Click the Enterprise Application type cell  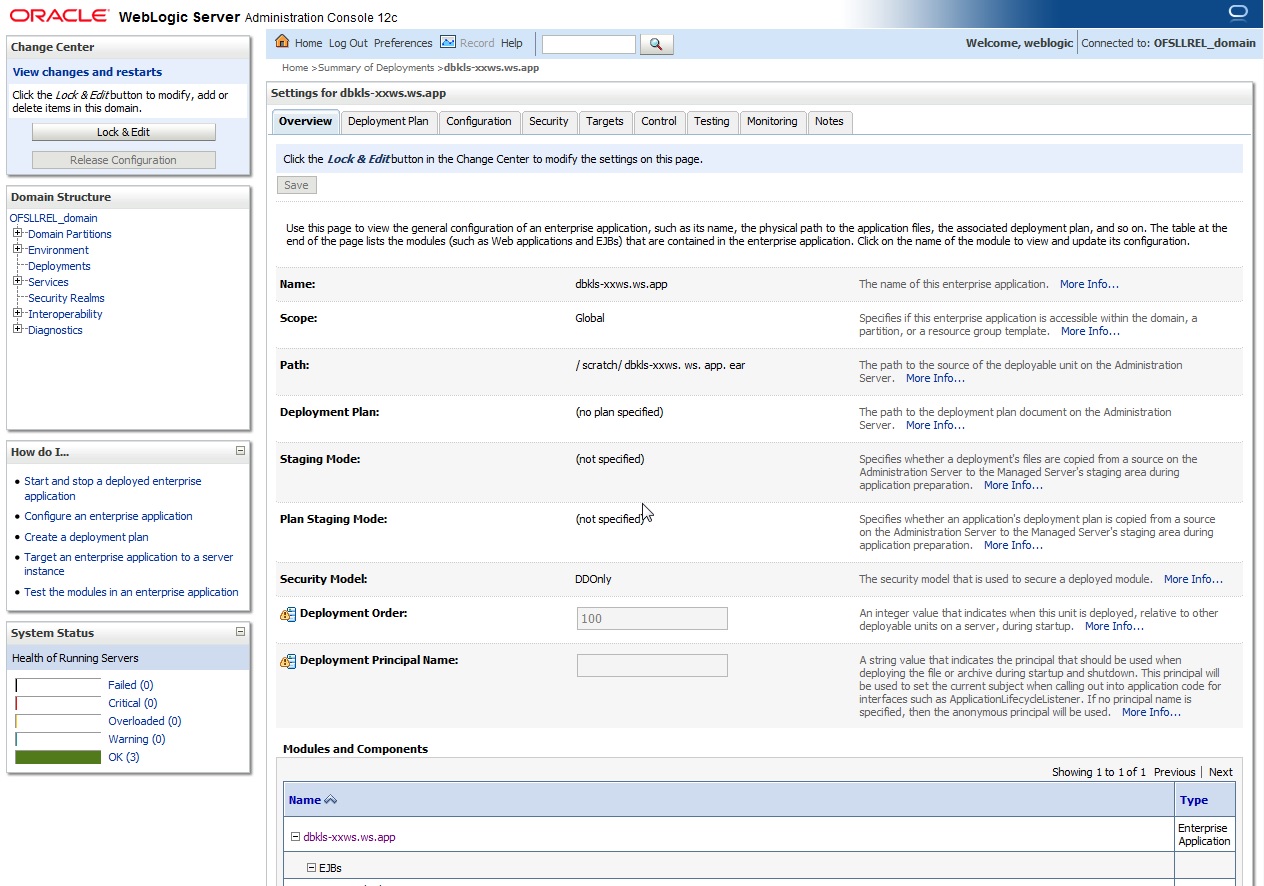[1204, 835]
